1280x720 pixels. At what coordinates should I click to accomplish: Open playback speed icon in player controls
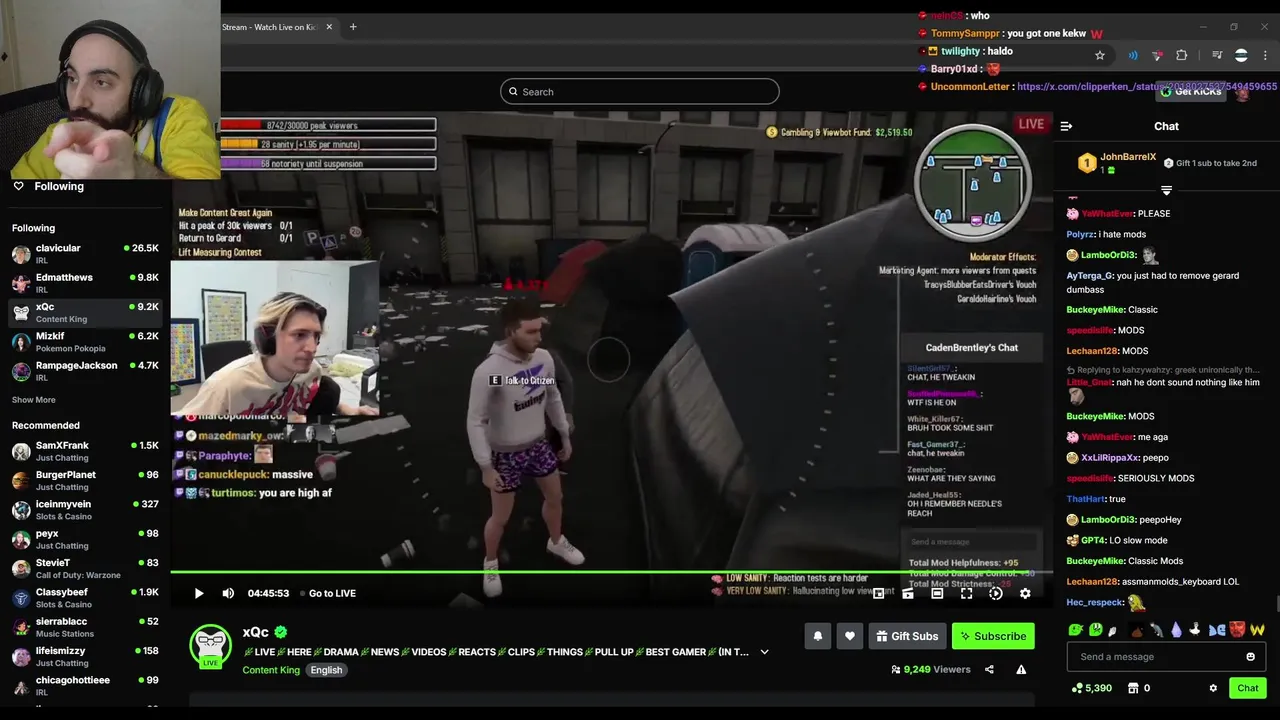coord(996,593)
